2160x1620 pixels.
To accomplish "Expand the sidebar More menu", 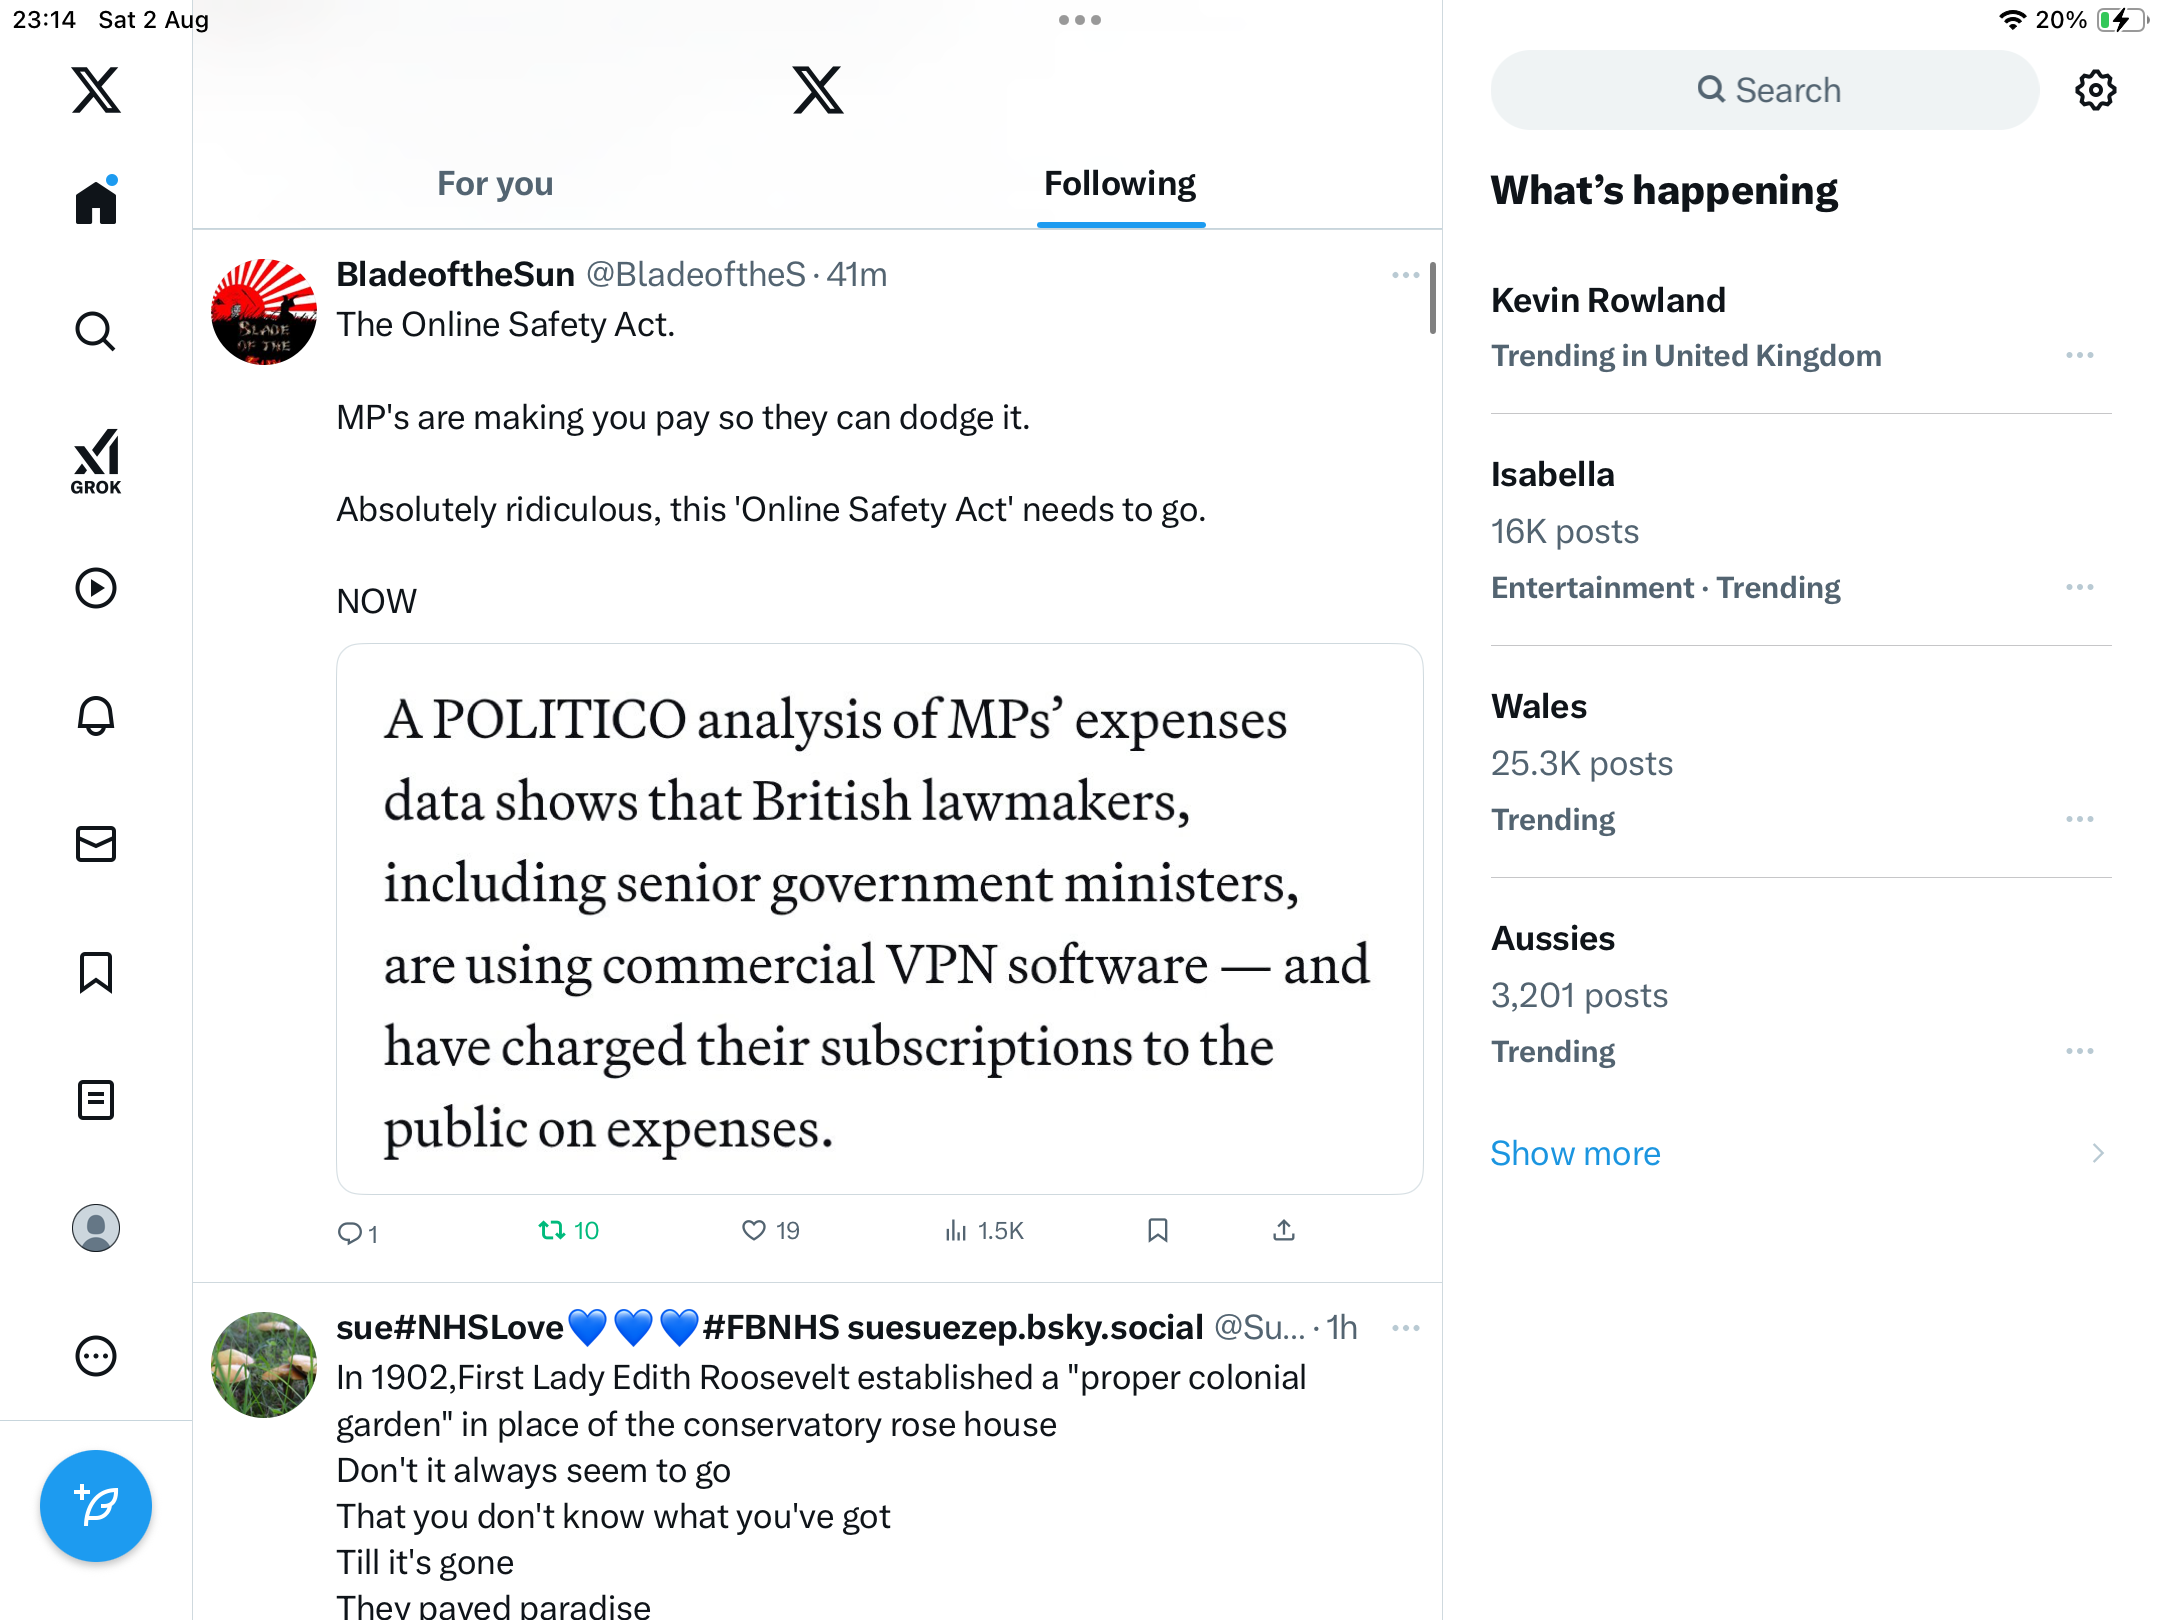I will tap(96, 1356).
